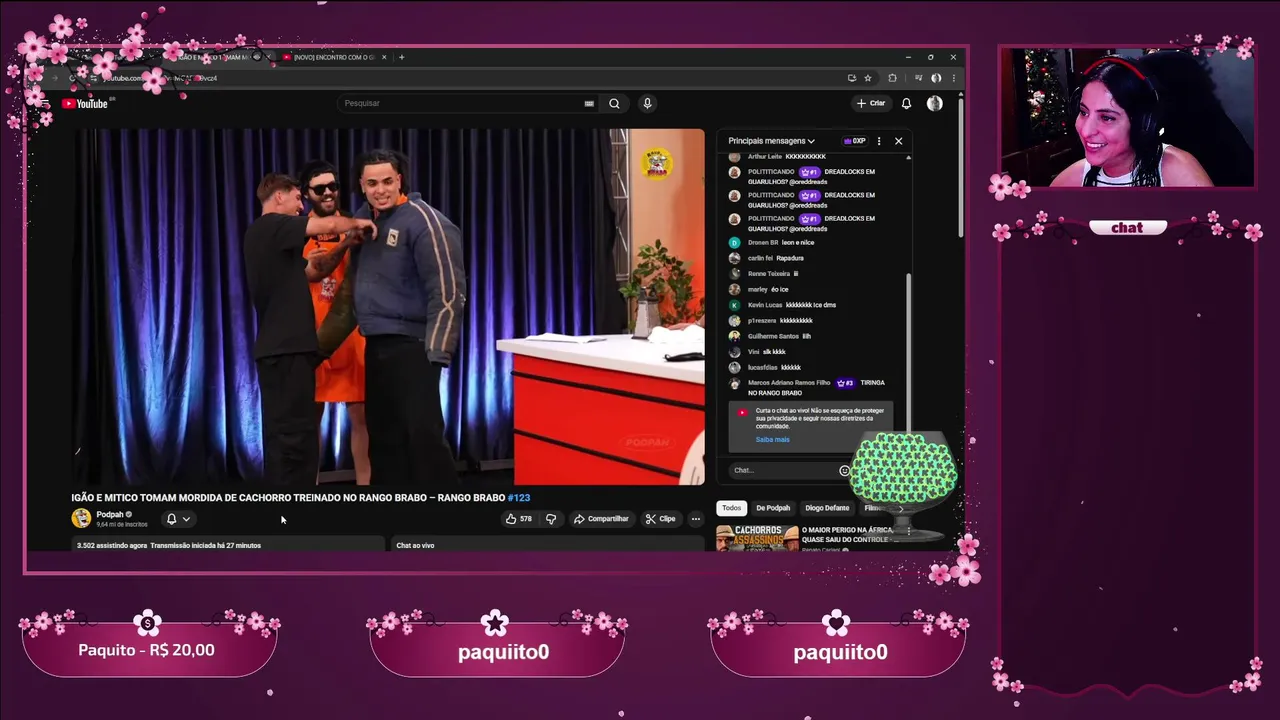Click Renne Teixeira chat message
Image resolution: width=1280 pixels, height=720 pixels.
tap(815, 273)
